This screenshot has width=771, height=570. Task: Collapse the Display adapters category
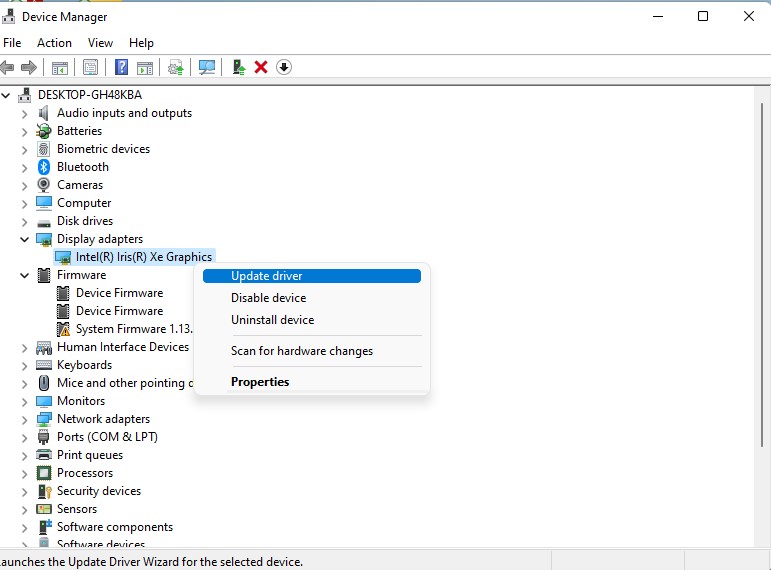[x=25, y=240]
